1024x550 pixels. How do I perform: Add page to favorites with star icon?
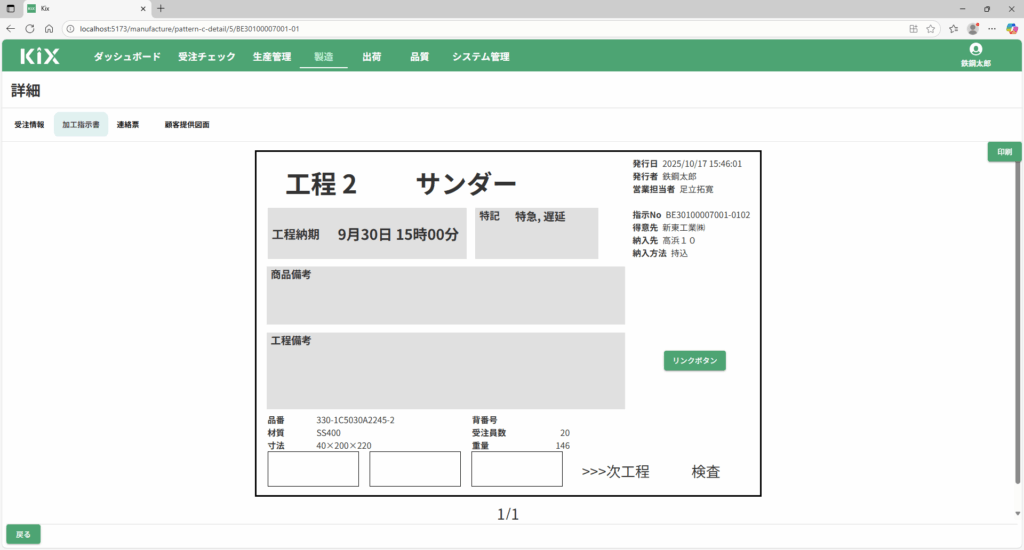point(930,29)
